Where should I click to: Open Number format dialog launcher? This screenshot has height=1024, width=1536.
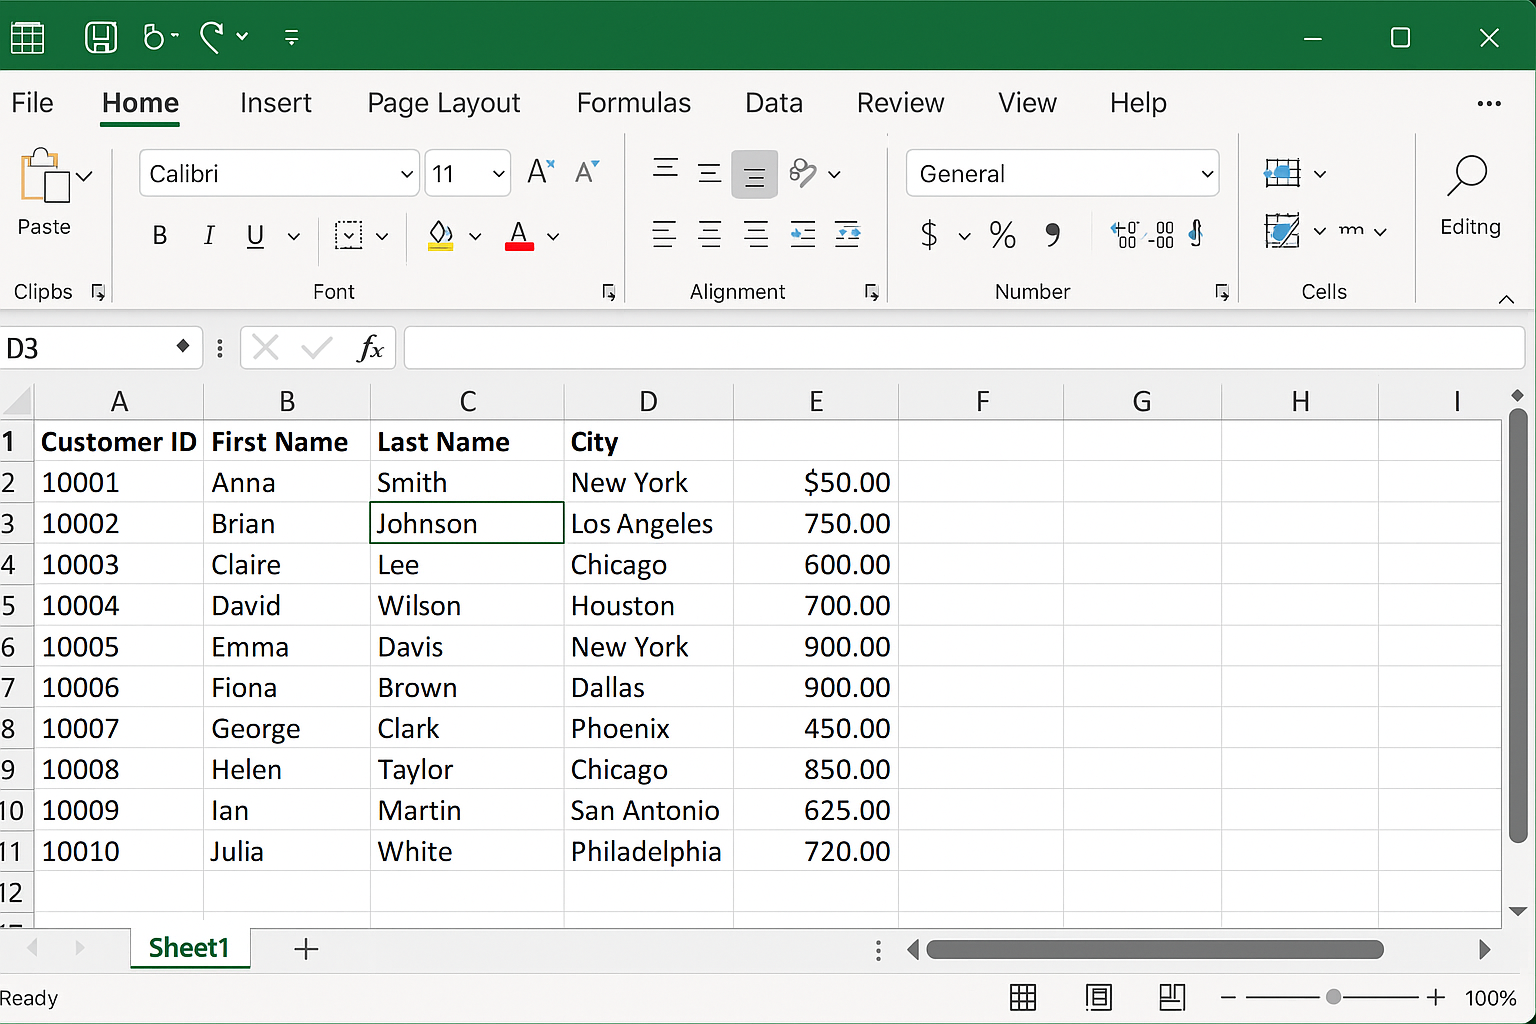pos(1221,292)
